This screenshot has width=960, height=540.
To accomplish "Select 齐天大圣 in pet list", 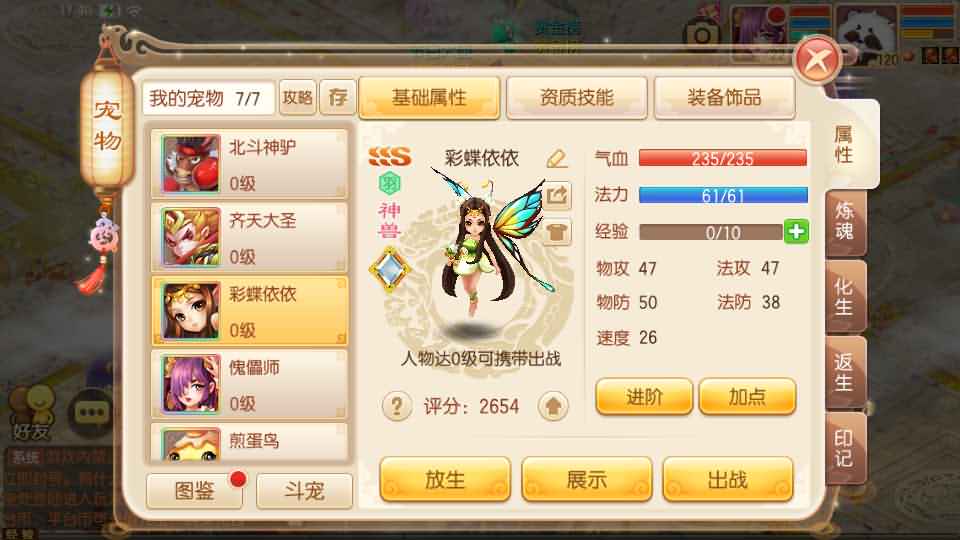I will (x=249, y=238).
